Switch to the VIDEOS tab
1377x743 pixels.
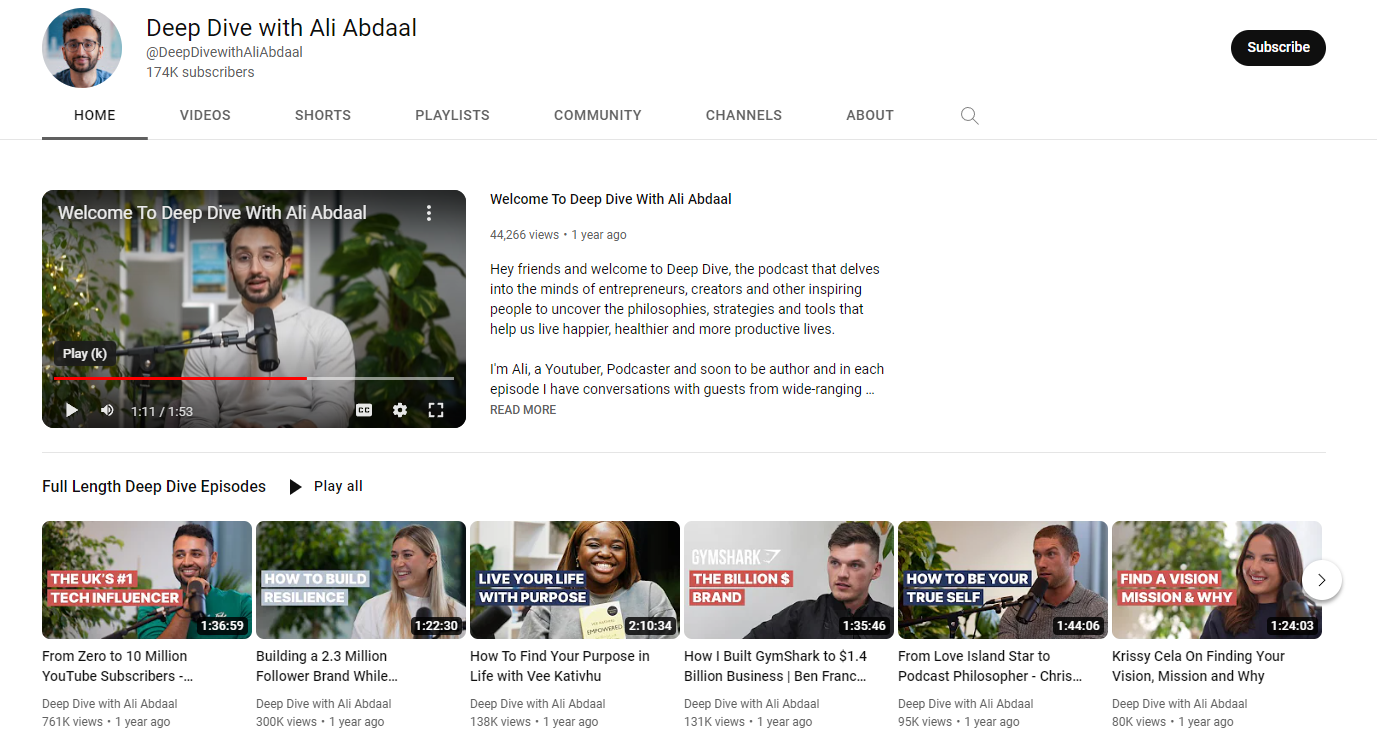pyautogui.click(x=205, y=115)
